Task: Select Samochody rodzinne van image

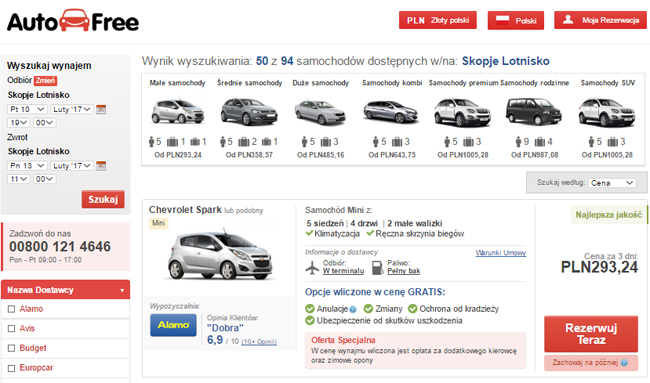Action: click(x=534, y=111)
